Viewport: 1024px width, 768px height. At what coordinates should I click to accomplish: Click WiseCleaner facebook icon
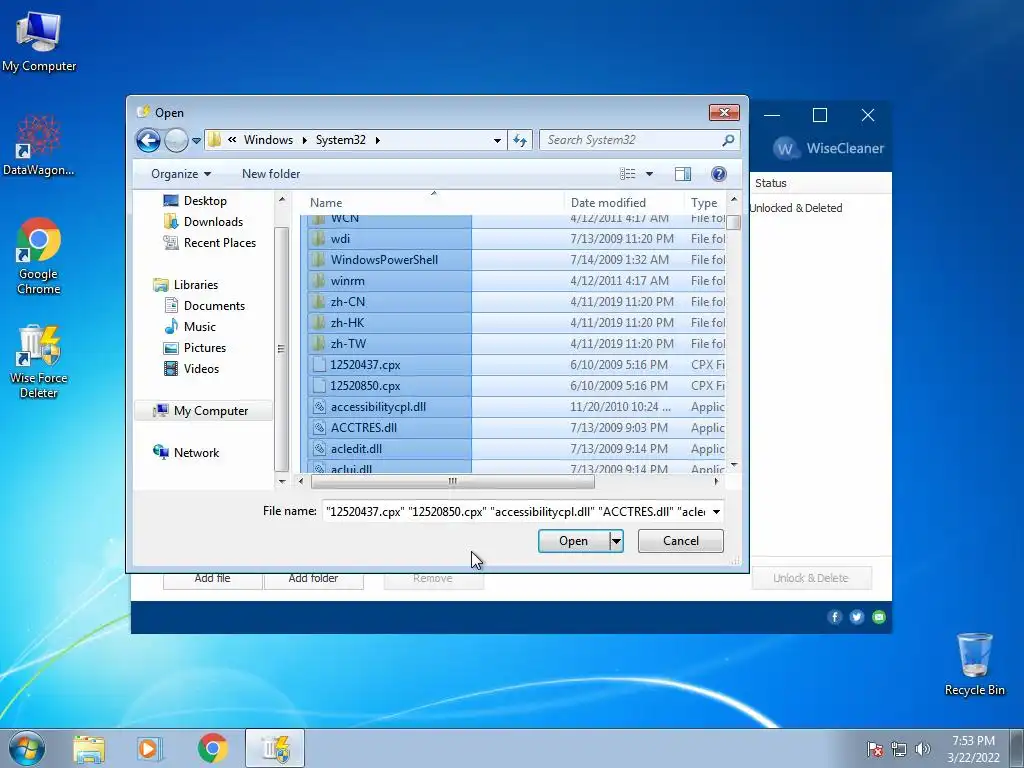tap(835, 617)
